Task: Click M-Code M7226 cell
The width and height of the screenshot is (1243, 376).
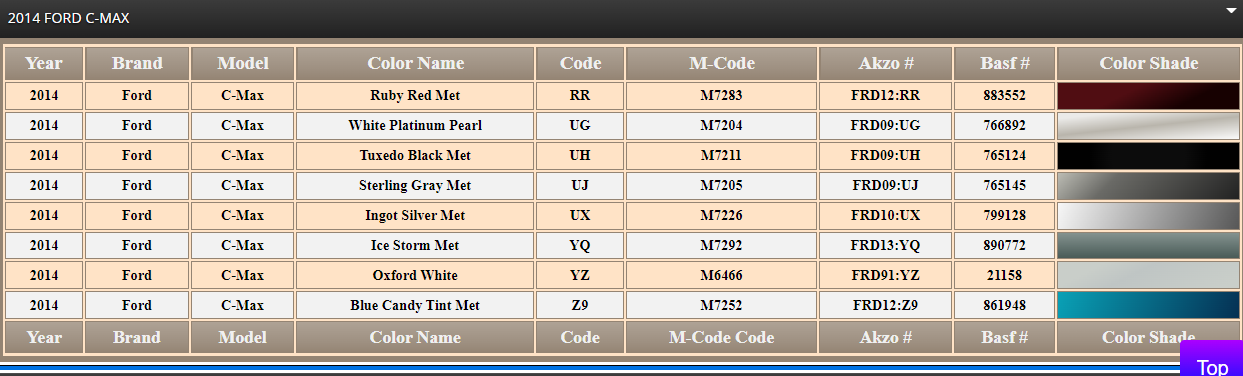Action: 722,216
